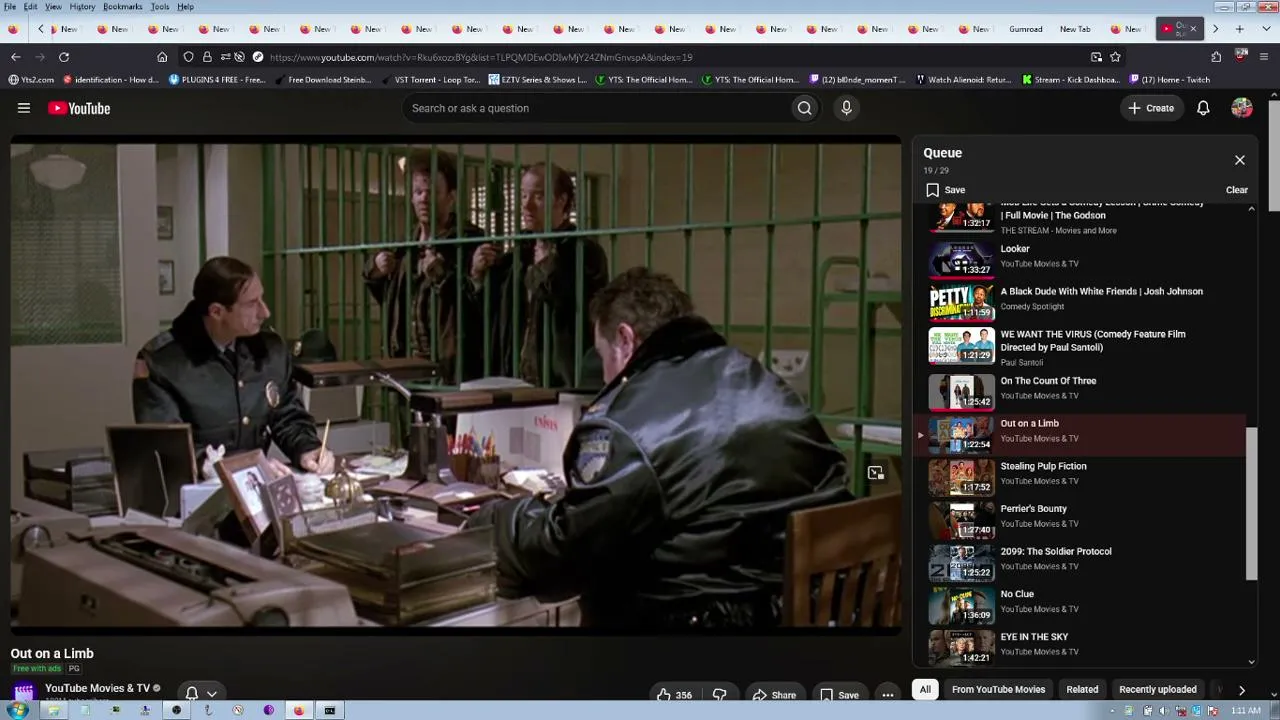Go back with browser back arrow
1280x720 pixels.
[15, 57]
